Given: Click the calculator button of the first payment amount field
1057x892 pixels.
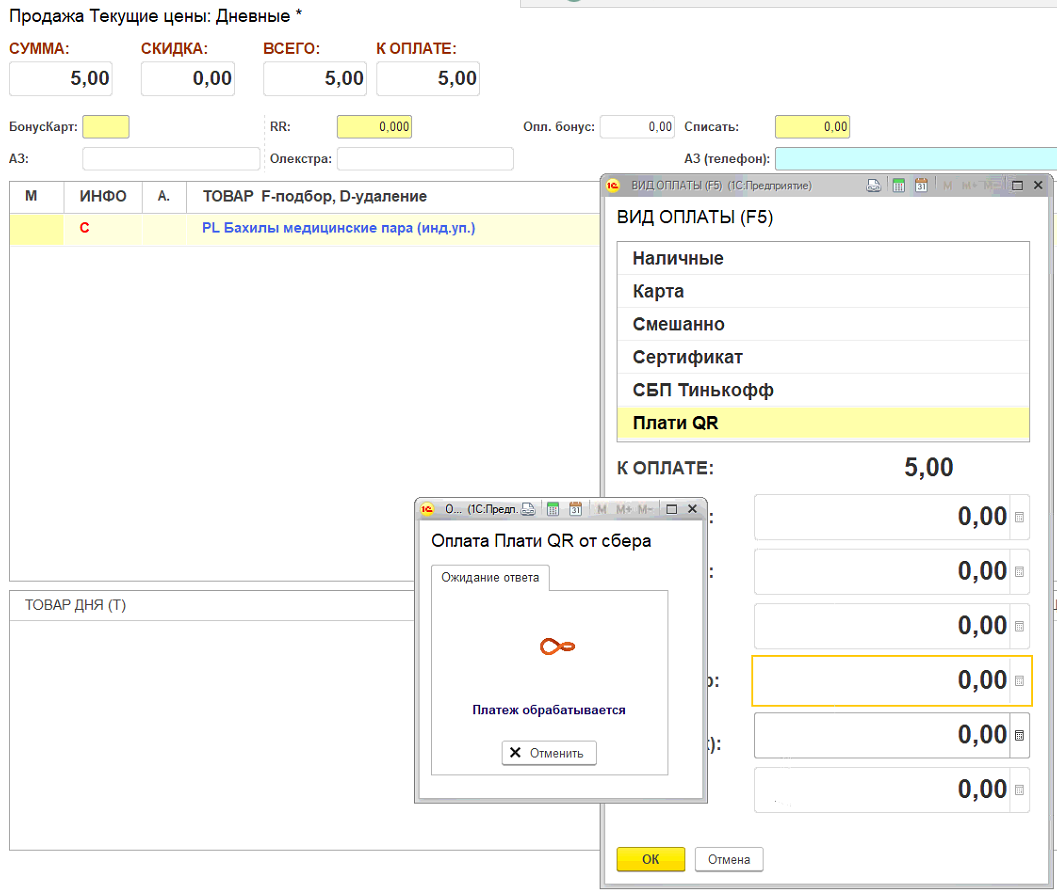Looking at the screenshot, I should click(1019, 517).
